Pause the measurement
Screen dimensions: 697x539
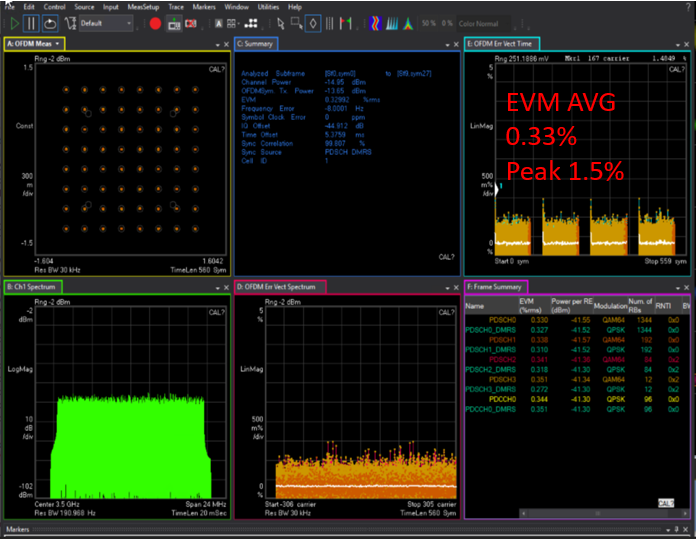30,22
